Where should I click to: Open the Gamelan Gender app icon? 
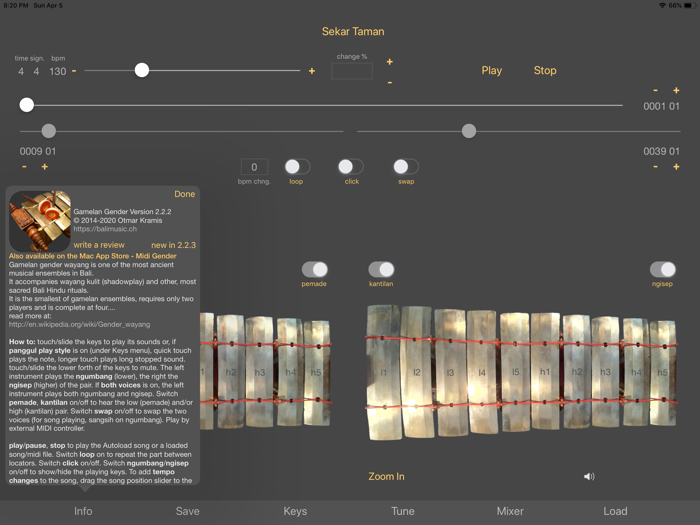click(40, 221)
